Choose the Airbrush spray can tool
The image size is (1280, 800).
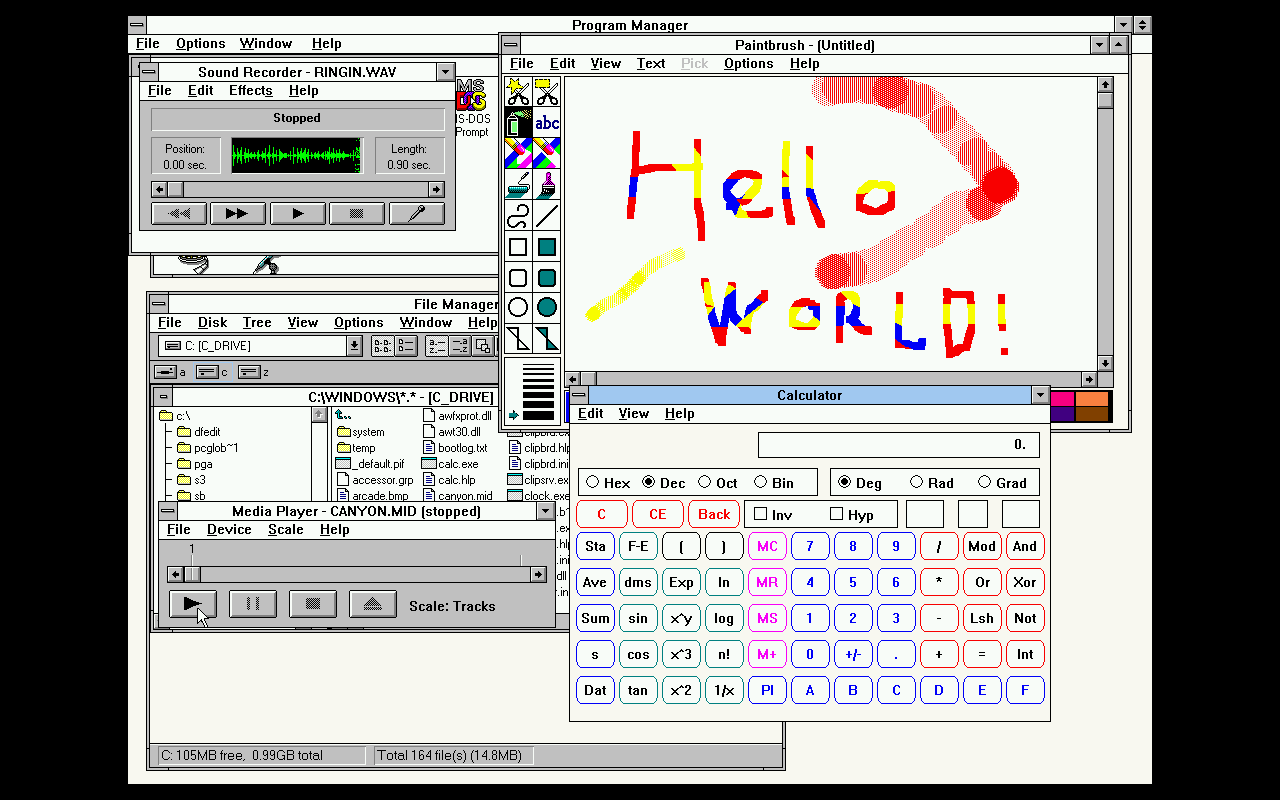tap(518, 123)
